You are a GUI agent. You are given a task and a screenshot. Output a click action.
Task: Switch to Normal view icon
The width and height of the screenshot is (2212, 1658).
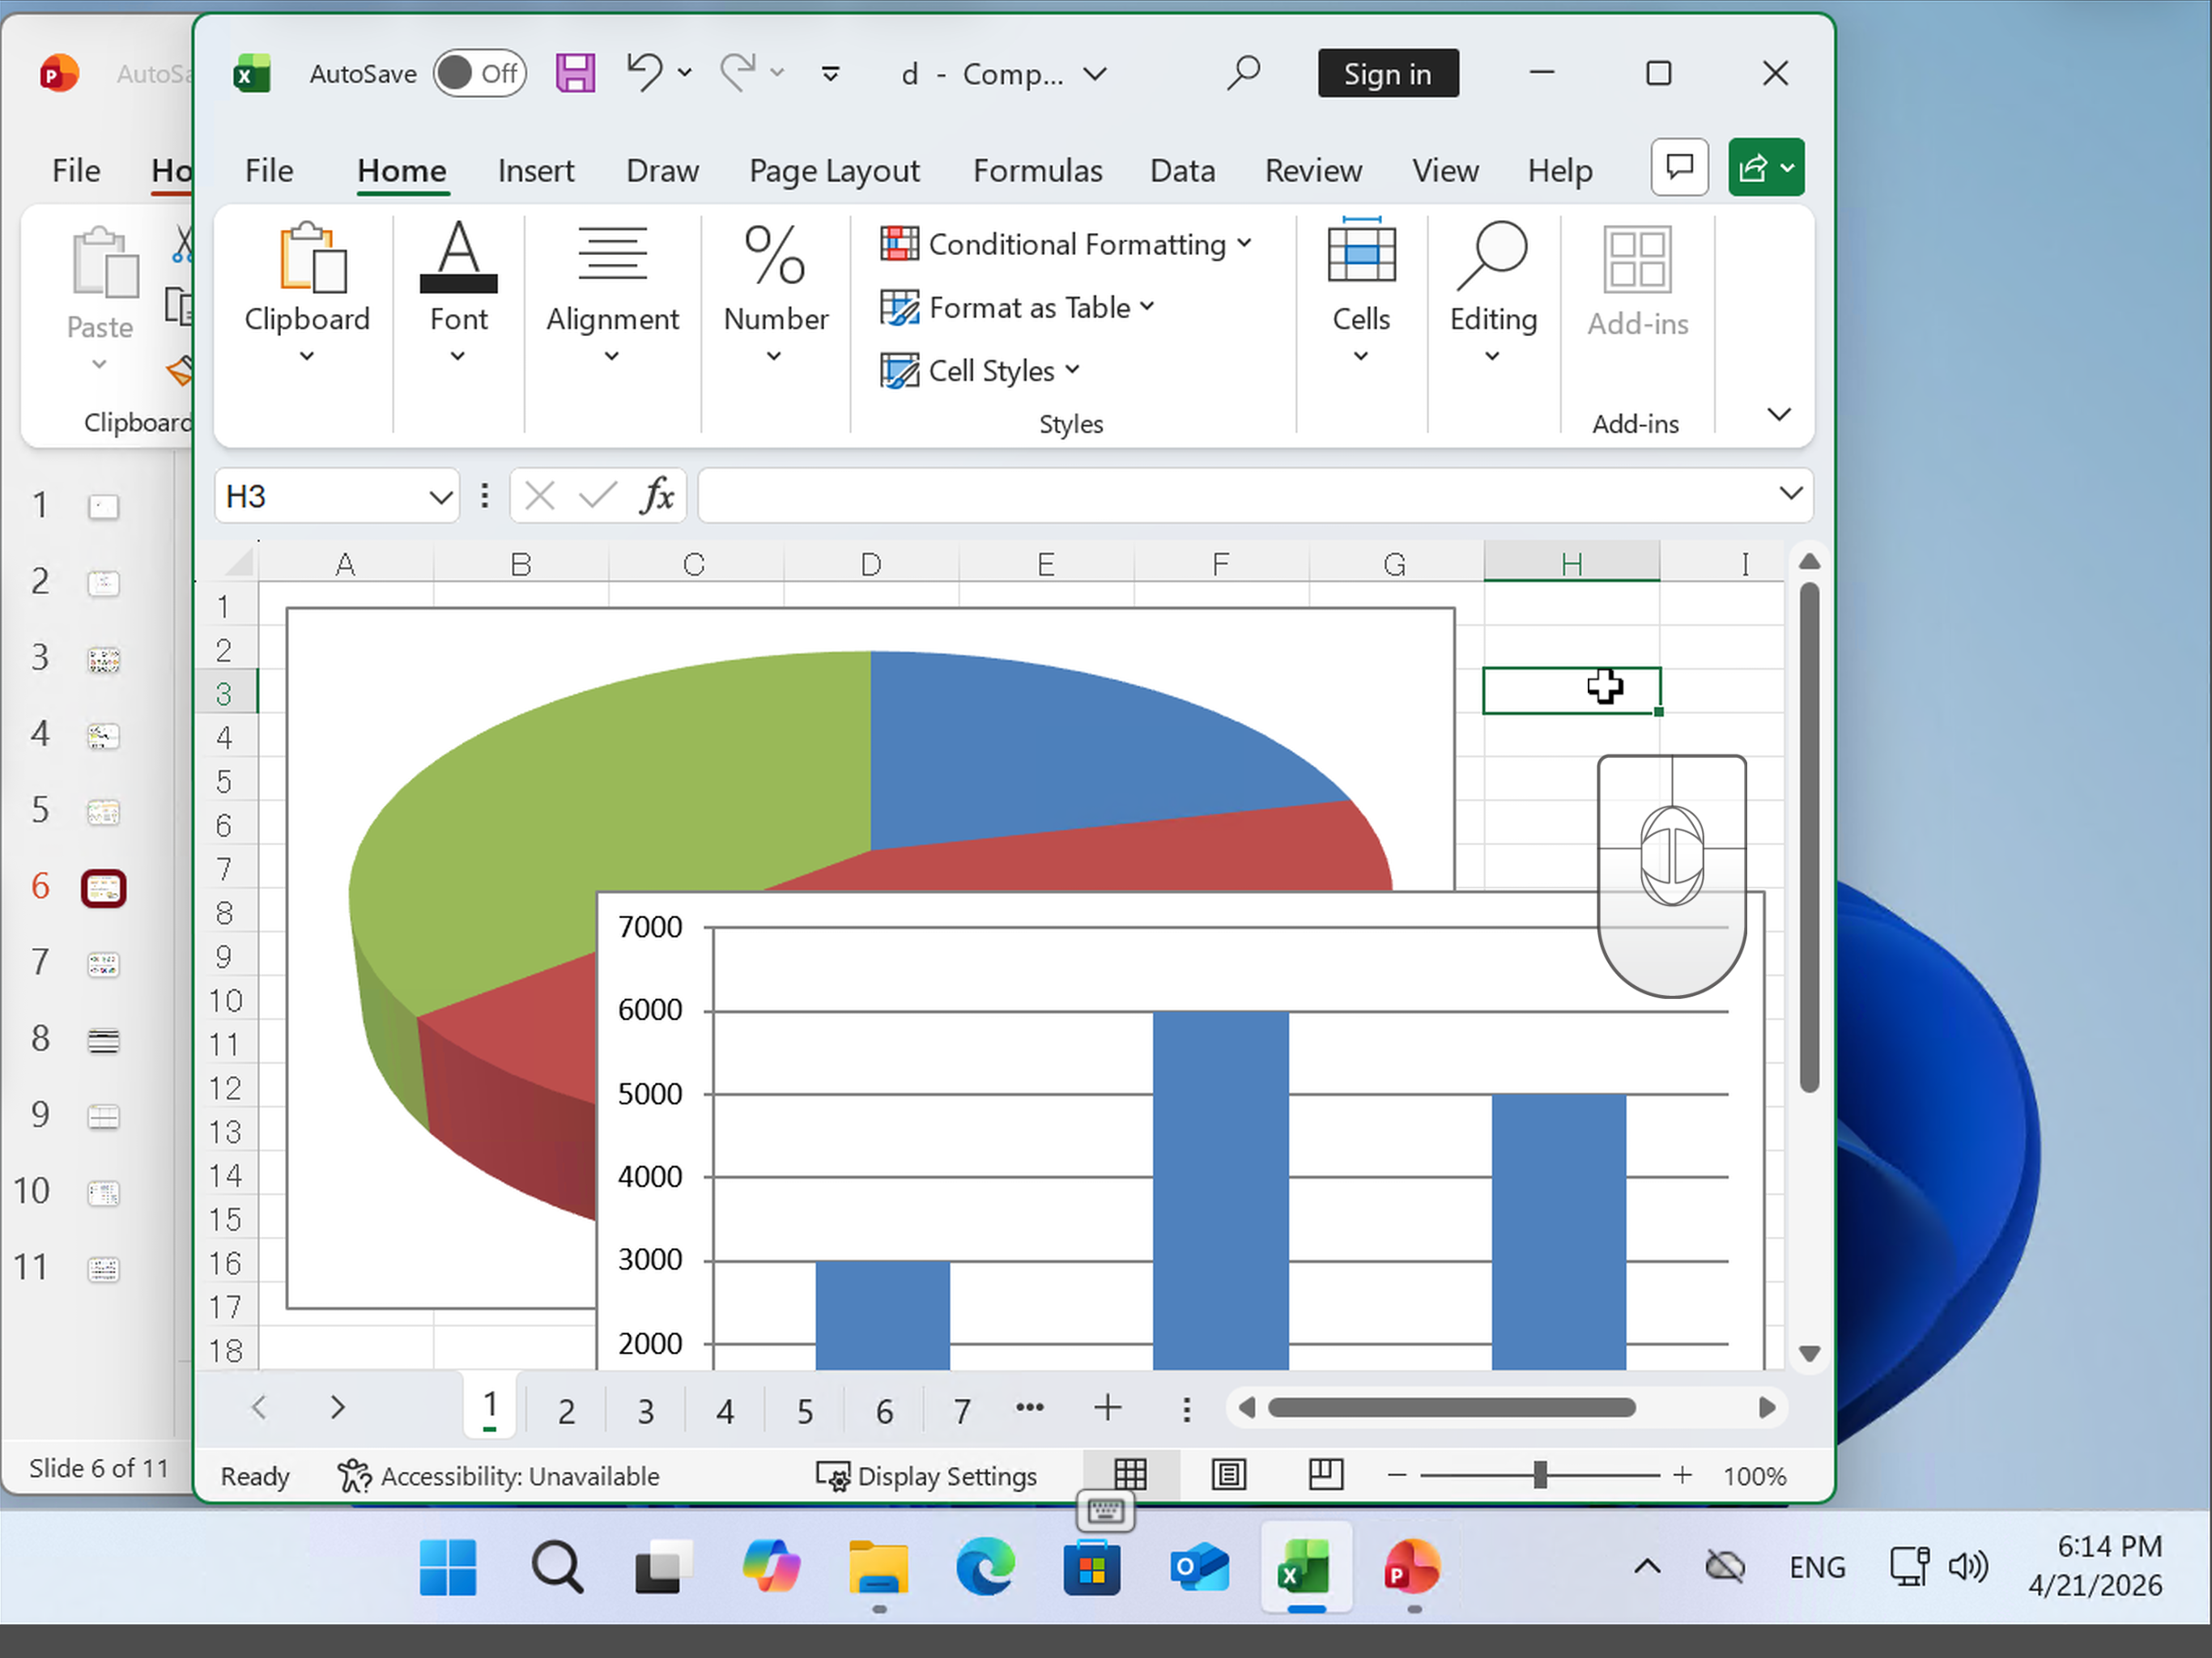pos(1130,1474)
